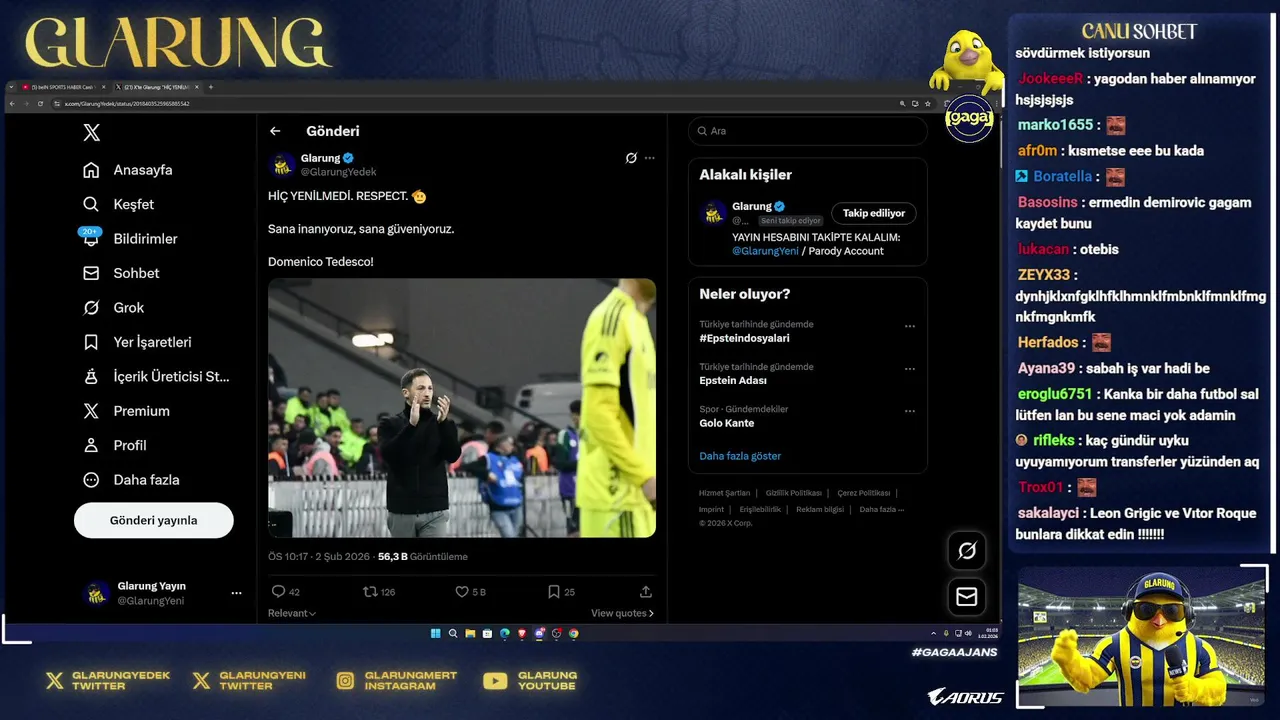This screenshot has width=1280, height=720.
Task: Open Sohbet messages in sidebar
Action: coord(121,273)
